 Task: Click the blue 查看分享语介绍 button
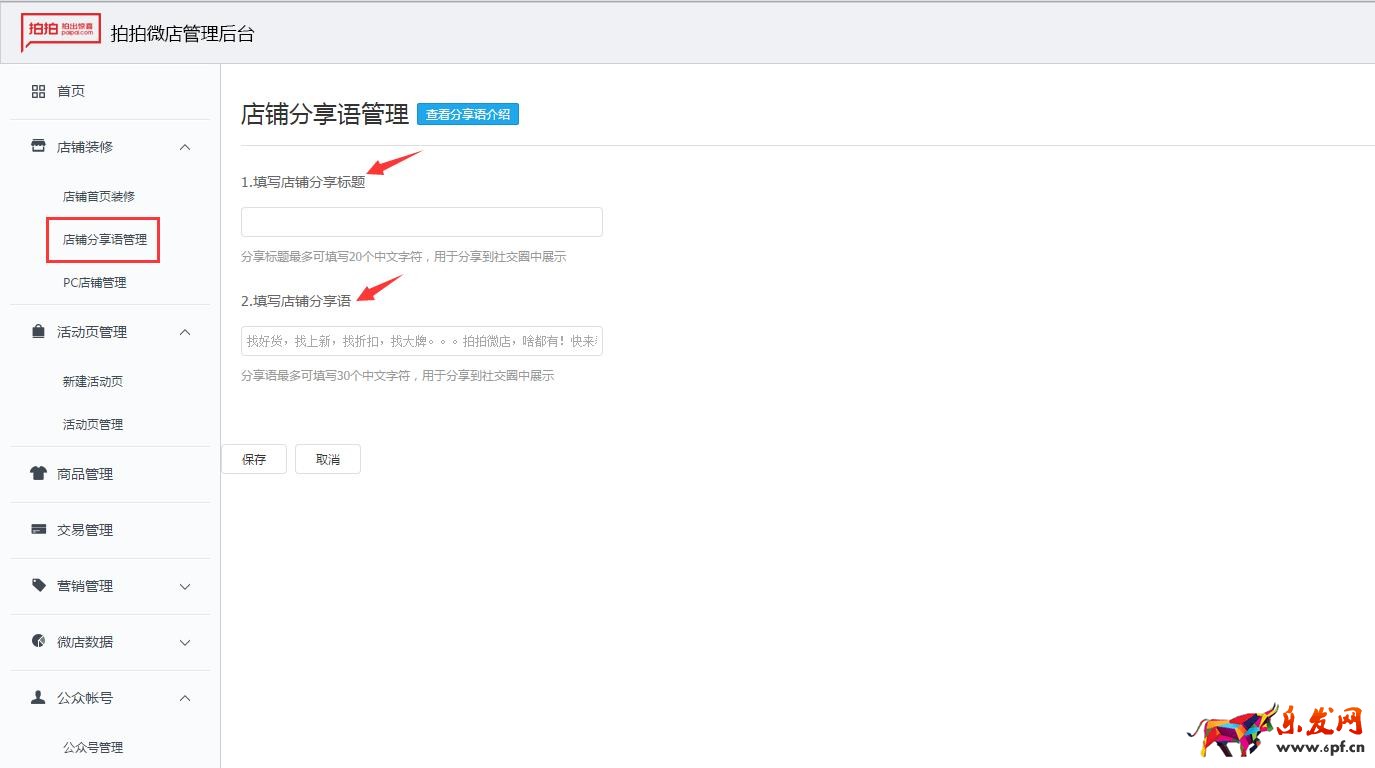tap(467, 115)
